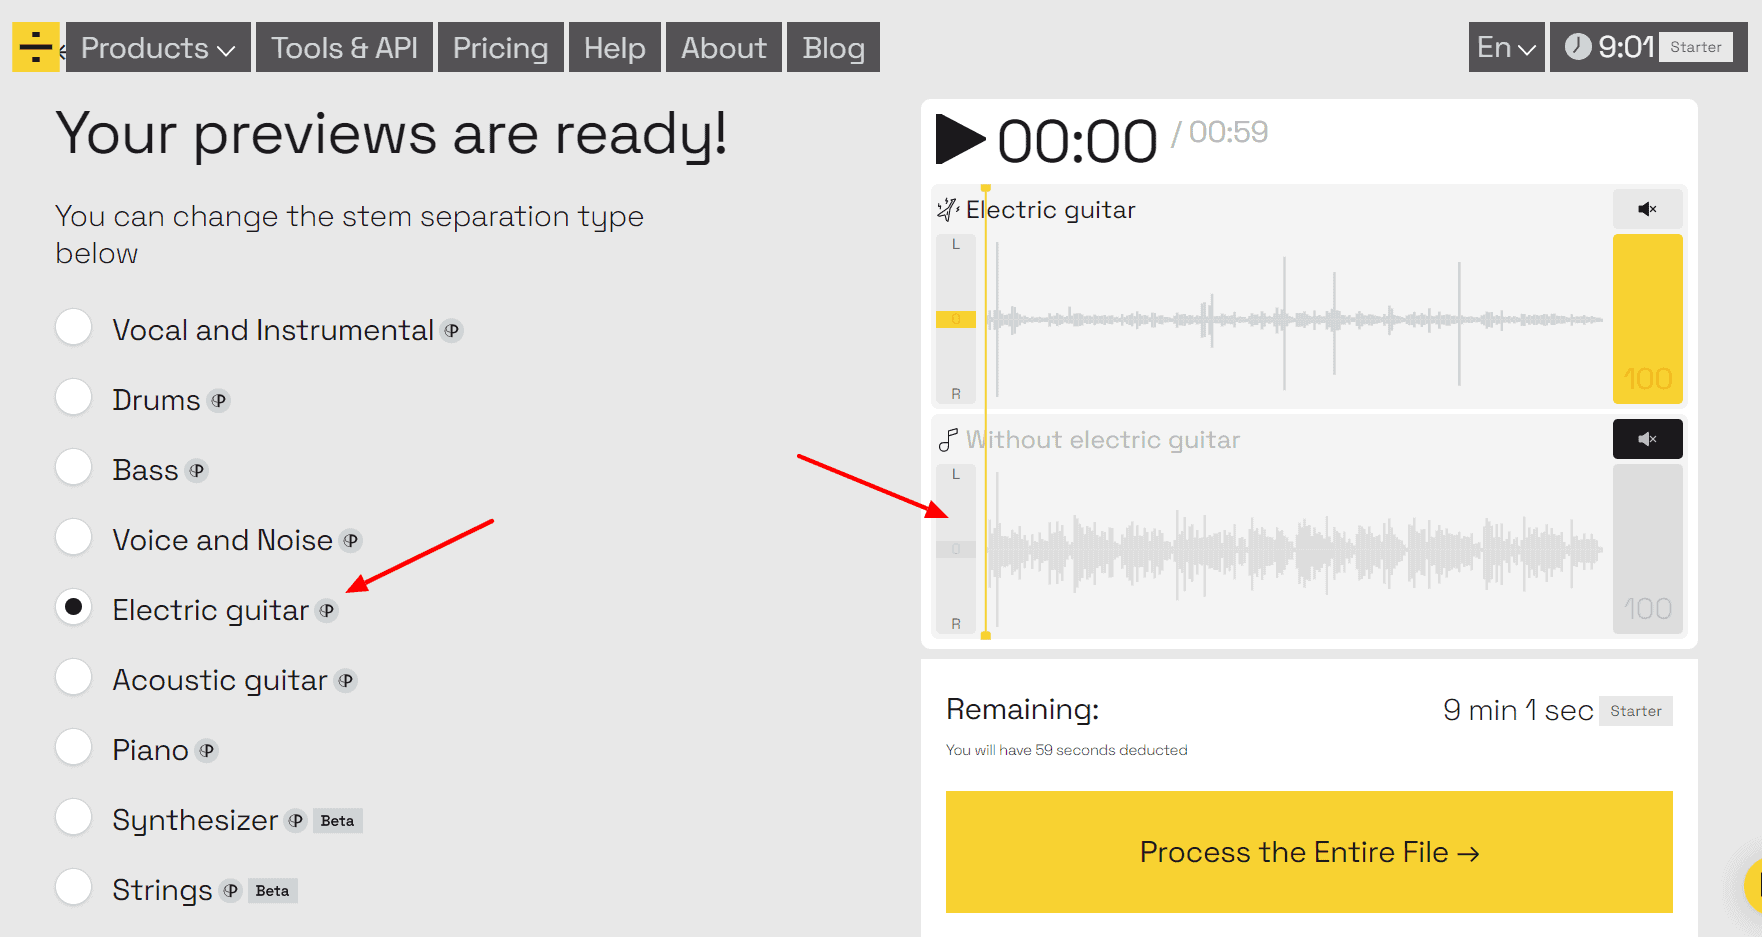Screen dimensions: 1762x937
Task: Click the premium icon beside Vocal and Instrumental
Action: 452,331
